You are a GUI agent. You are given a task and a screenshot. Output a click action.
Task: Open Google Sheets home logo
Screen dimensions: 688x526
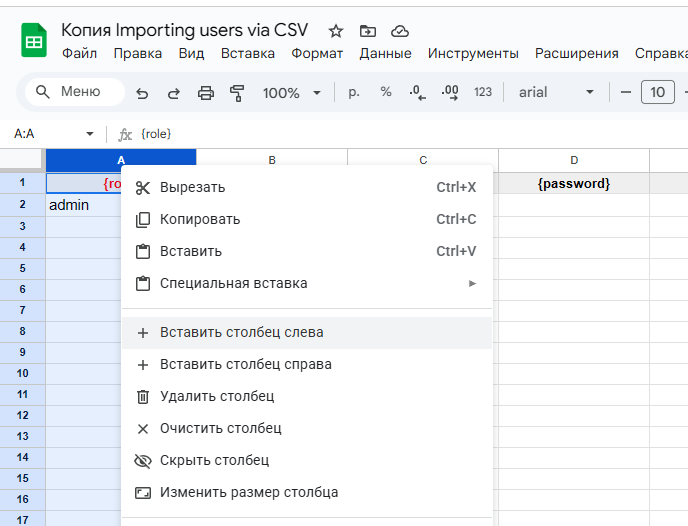tap(35, 41)
